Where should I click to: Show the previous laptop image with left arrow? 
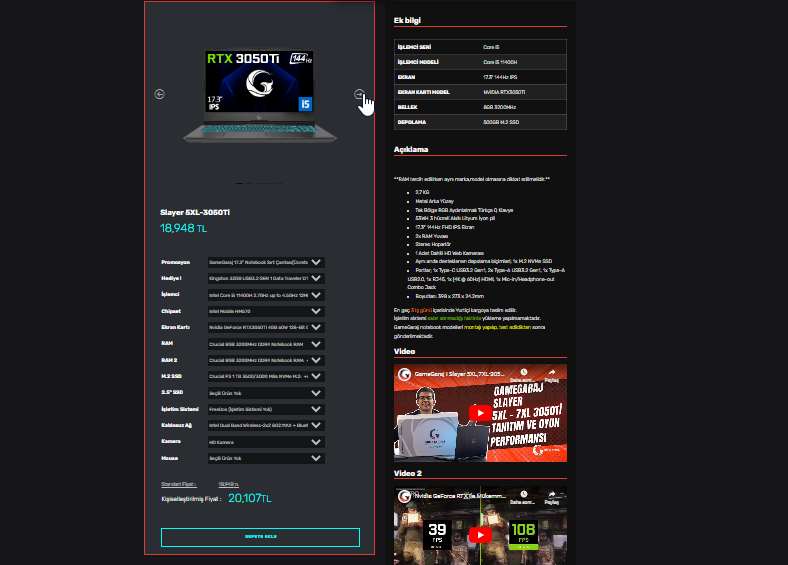[x=159, y=94]
